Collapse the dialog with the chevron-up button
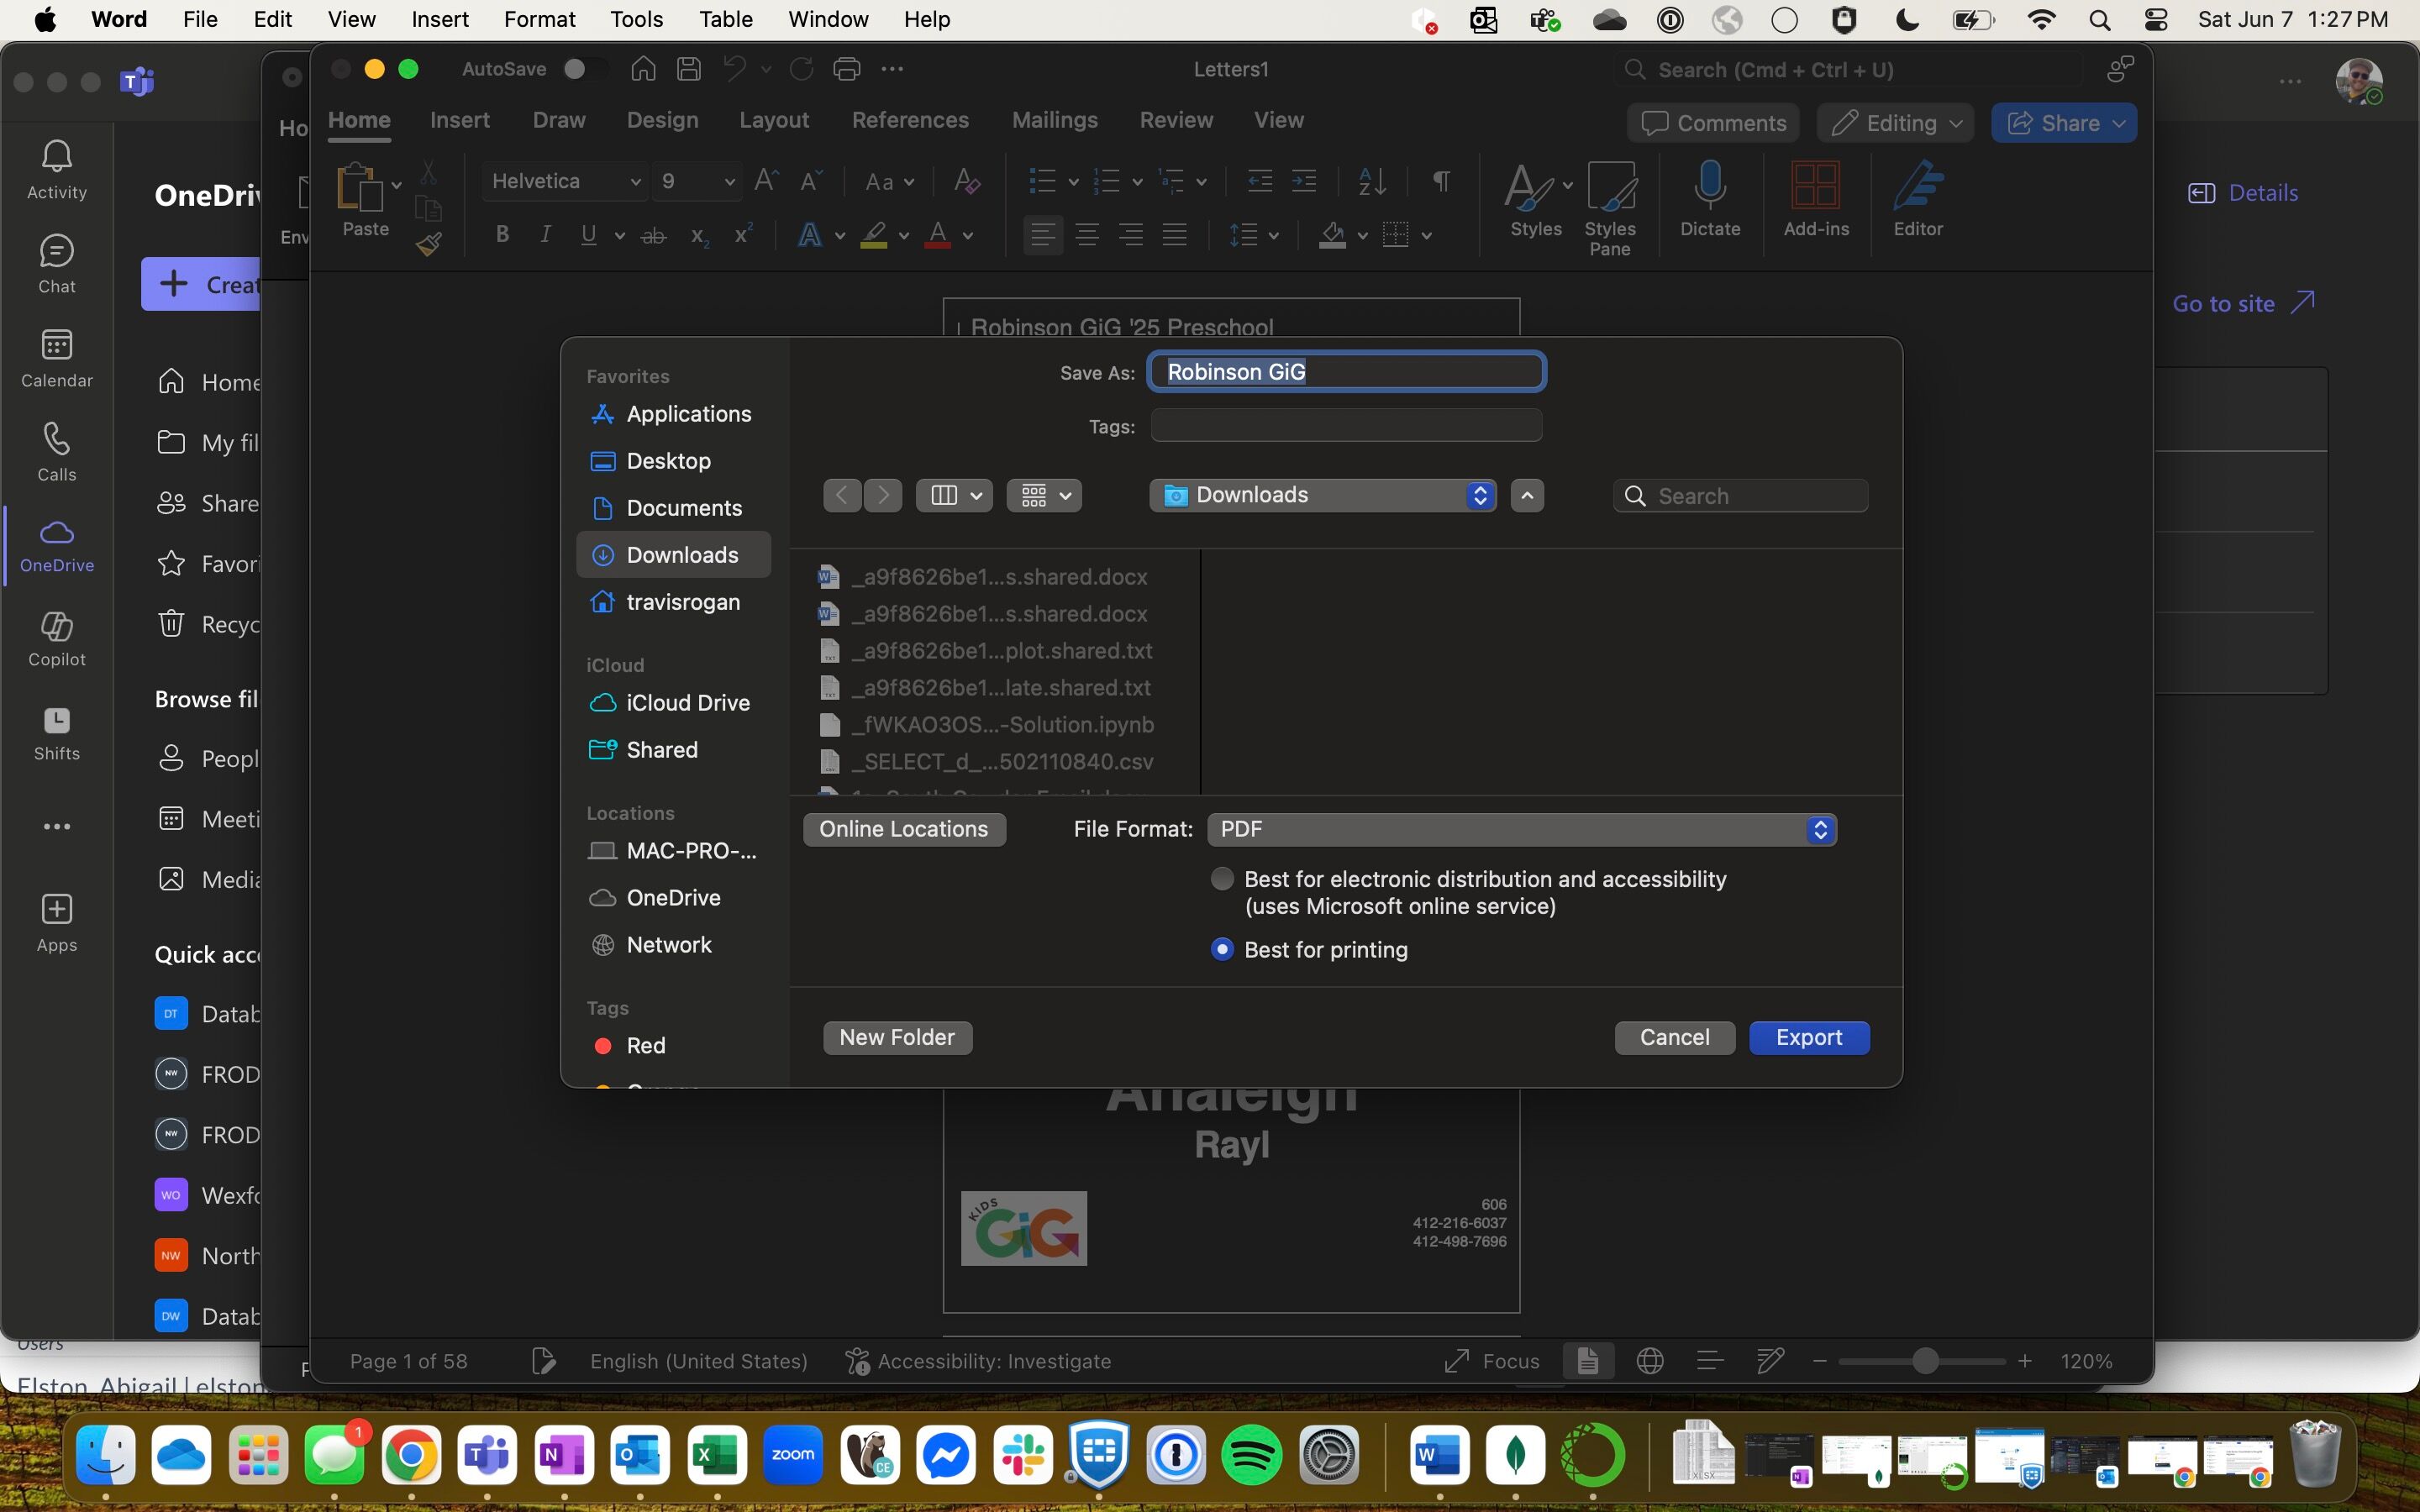Viewport: 2420px width, 1512px height. pos(1526,495)
